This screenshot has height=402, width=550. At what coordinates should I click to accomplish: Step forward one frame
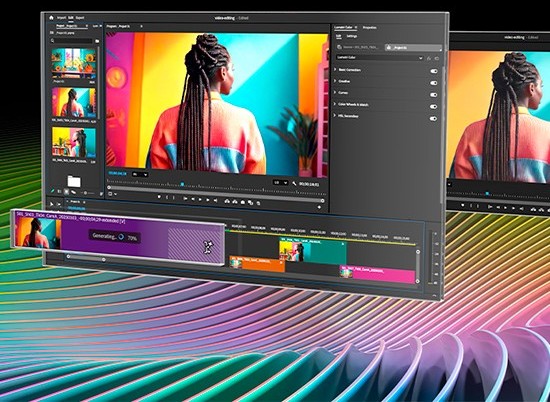click(208, 200)
